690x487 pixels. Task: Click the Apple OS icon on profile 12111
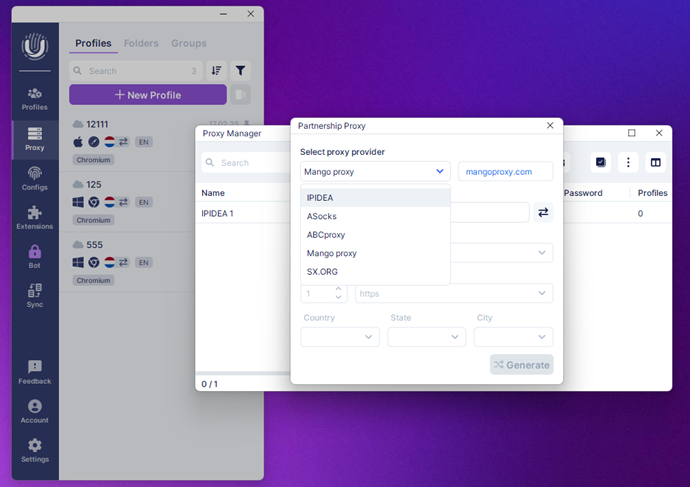(x=78, y=142)
